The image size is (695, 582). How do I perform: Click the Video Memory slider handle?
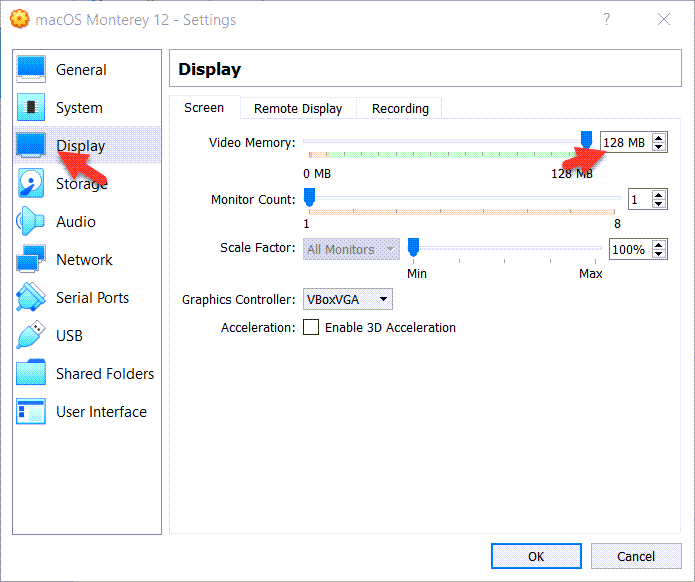[587, 141]
